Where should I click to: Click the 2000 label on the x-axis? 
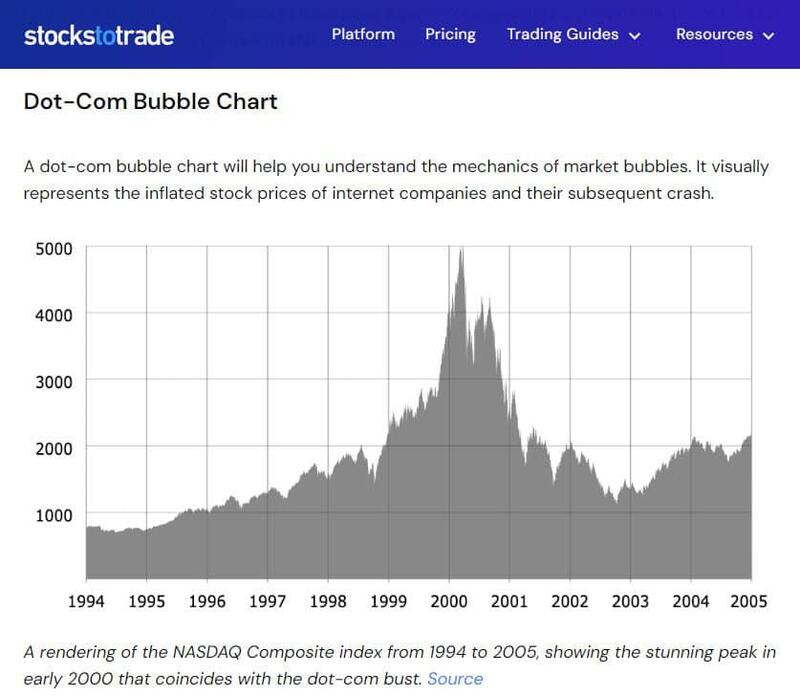pos(448,601)
